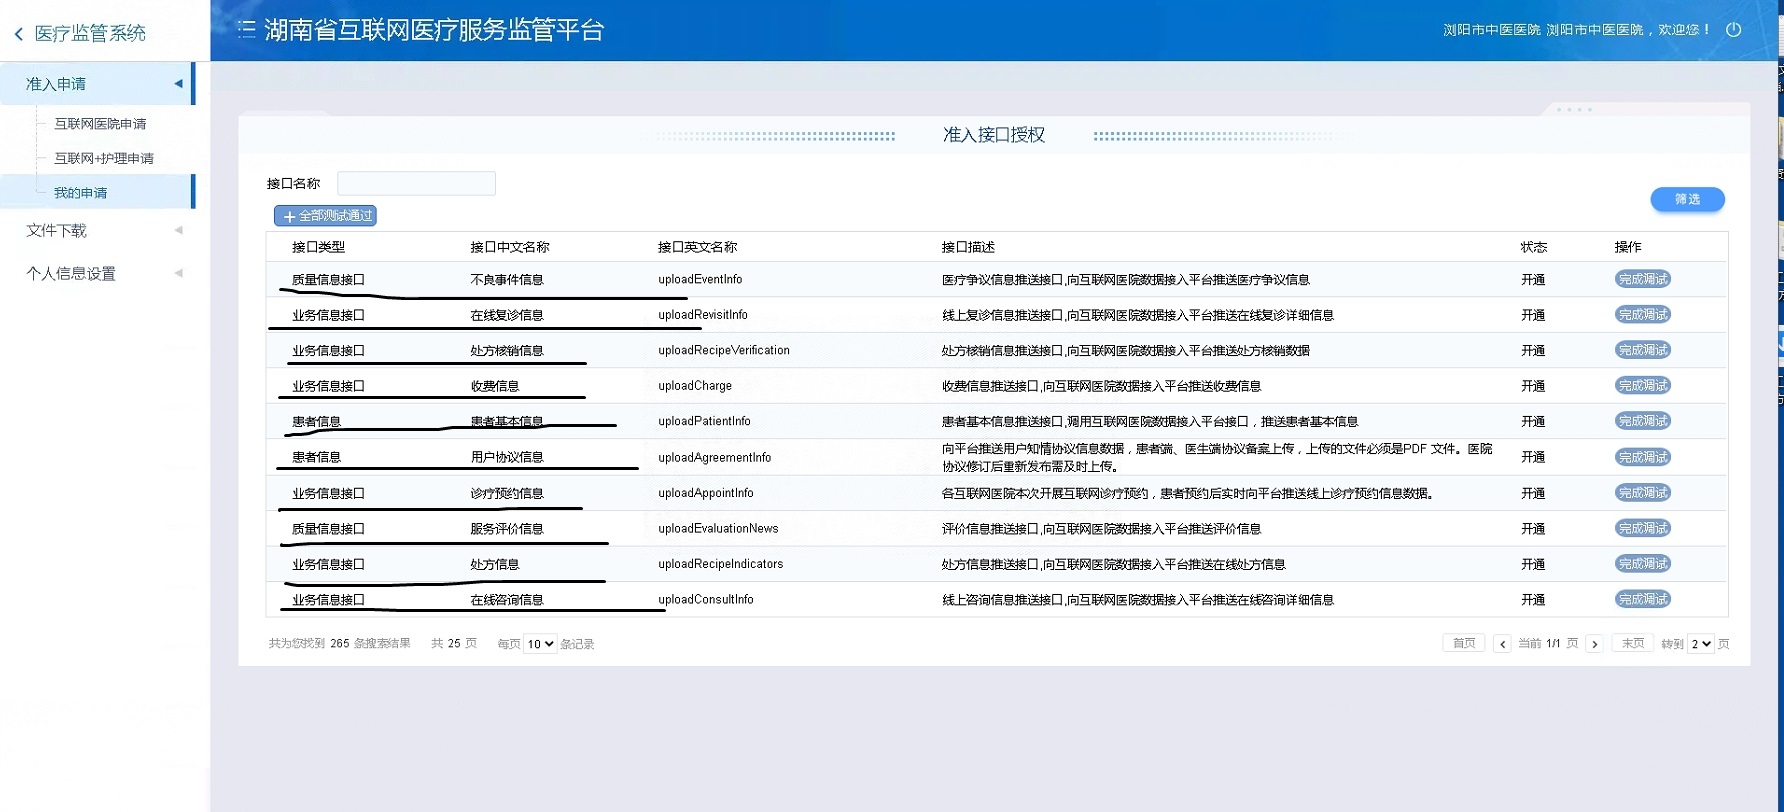Viewport: 1784px width, 812px height.
Task: Go to previous page arrow
Action: tap(1502, 644)
